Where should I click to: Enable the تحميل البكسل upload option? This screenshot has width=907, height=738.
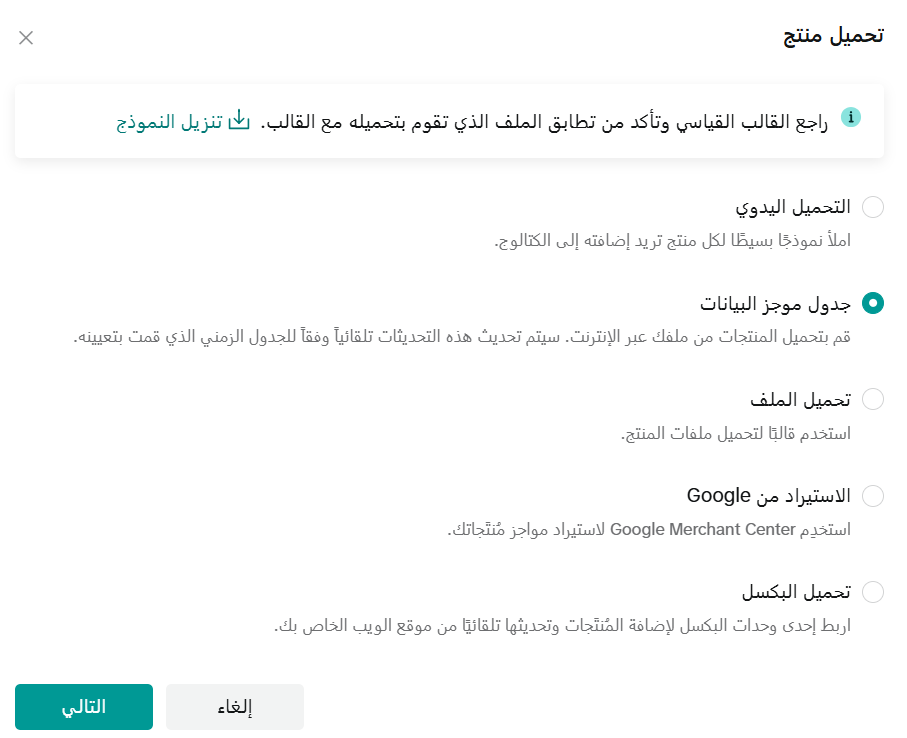coord(873,592)
